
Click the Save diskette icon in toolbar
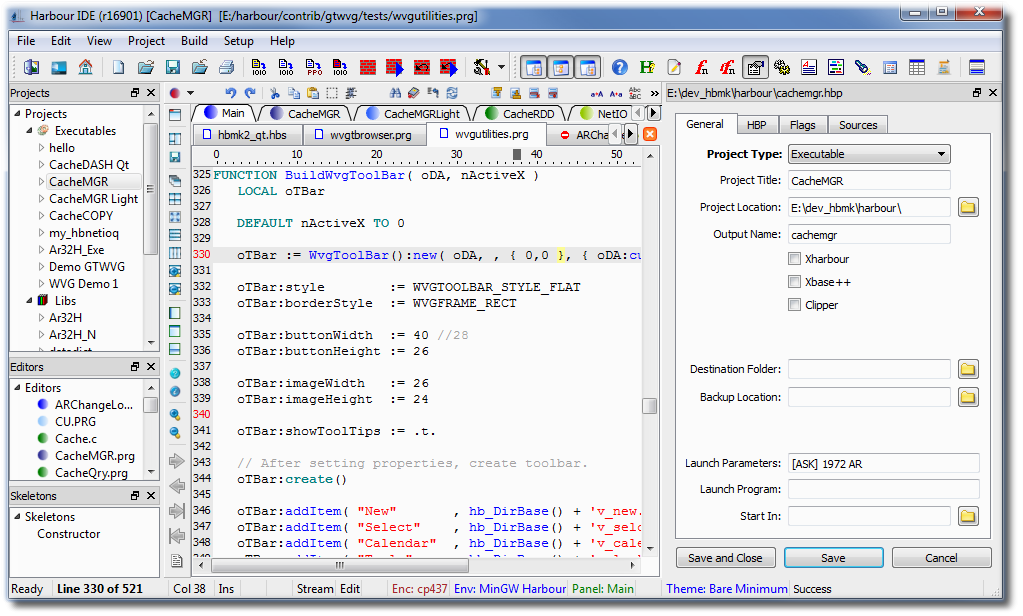[172, 68]
